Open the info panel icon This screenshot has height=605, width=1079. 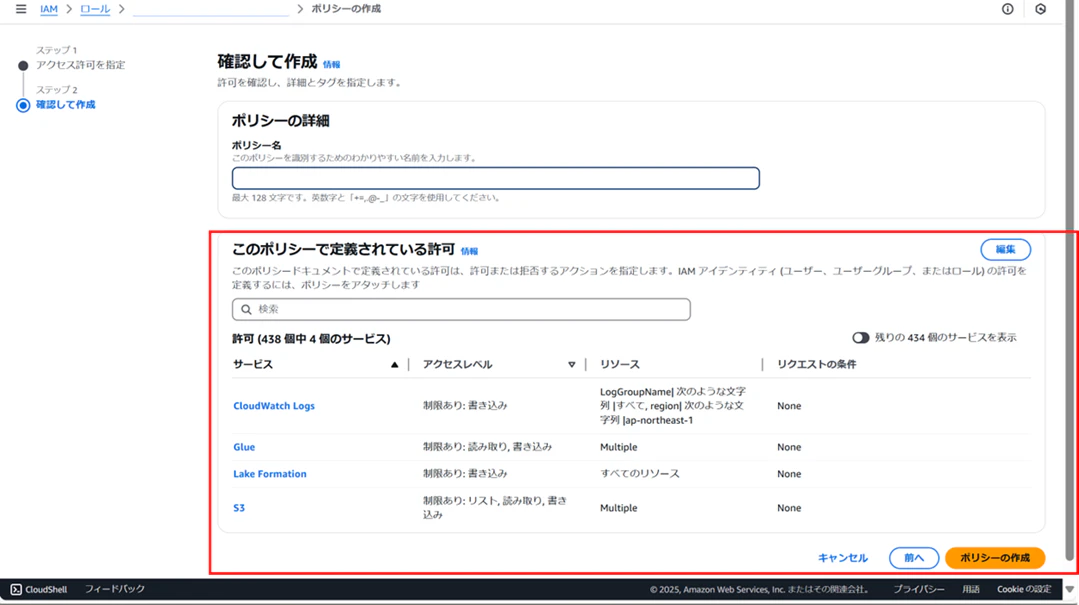[1007, 9]
